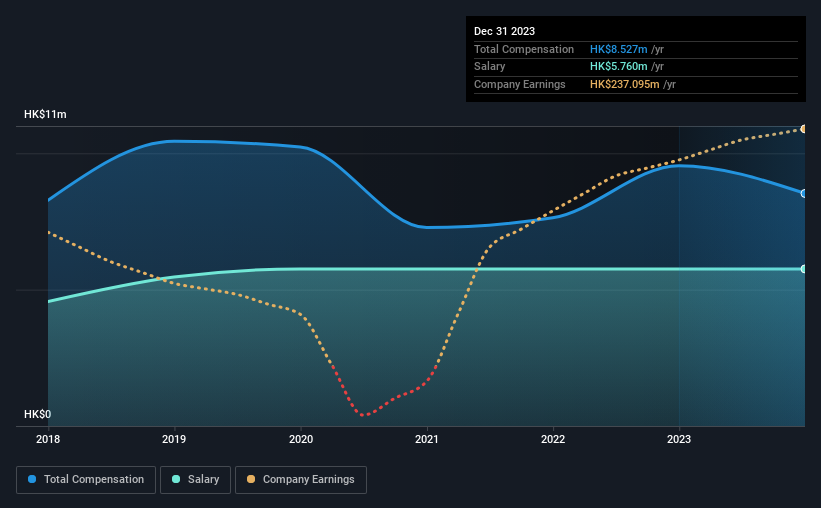Click the HK$5.760m salary value

[x=618, y=67]
